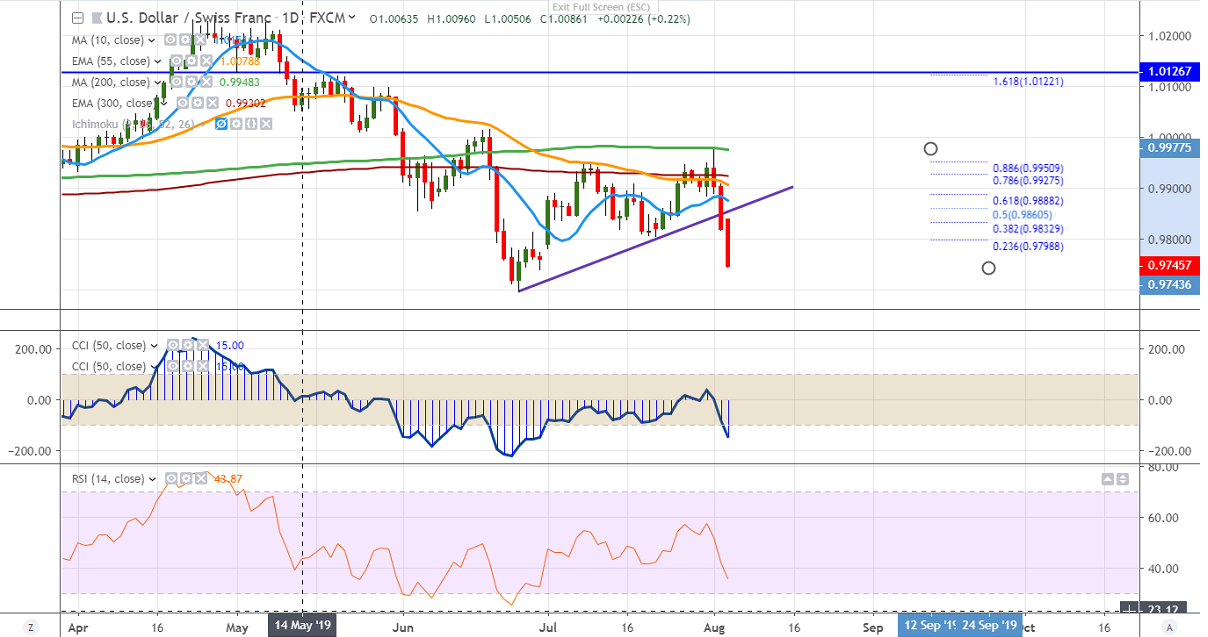This screenshot has width=1208, height=637.
Task: Click the 0.99775 price scale label
Action: click(x=1168, y=148)
